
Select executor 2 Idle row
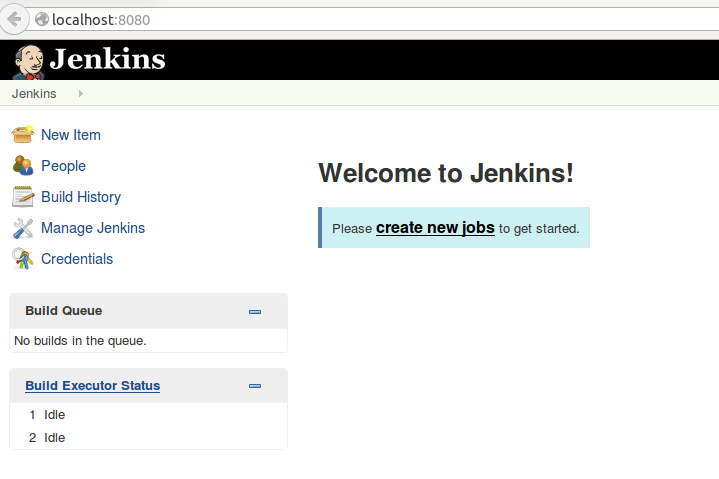point(149,438)
